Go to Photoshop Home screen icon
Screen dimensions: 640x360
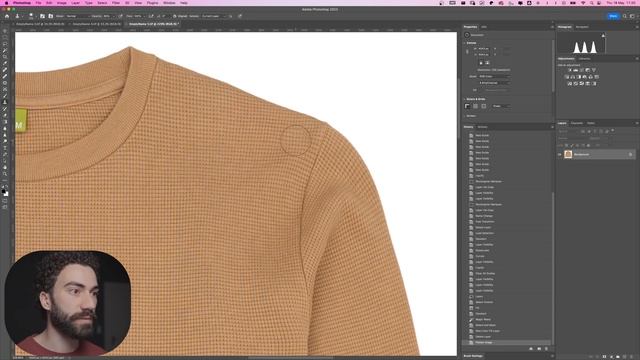click(x=7, y=16)
